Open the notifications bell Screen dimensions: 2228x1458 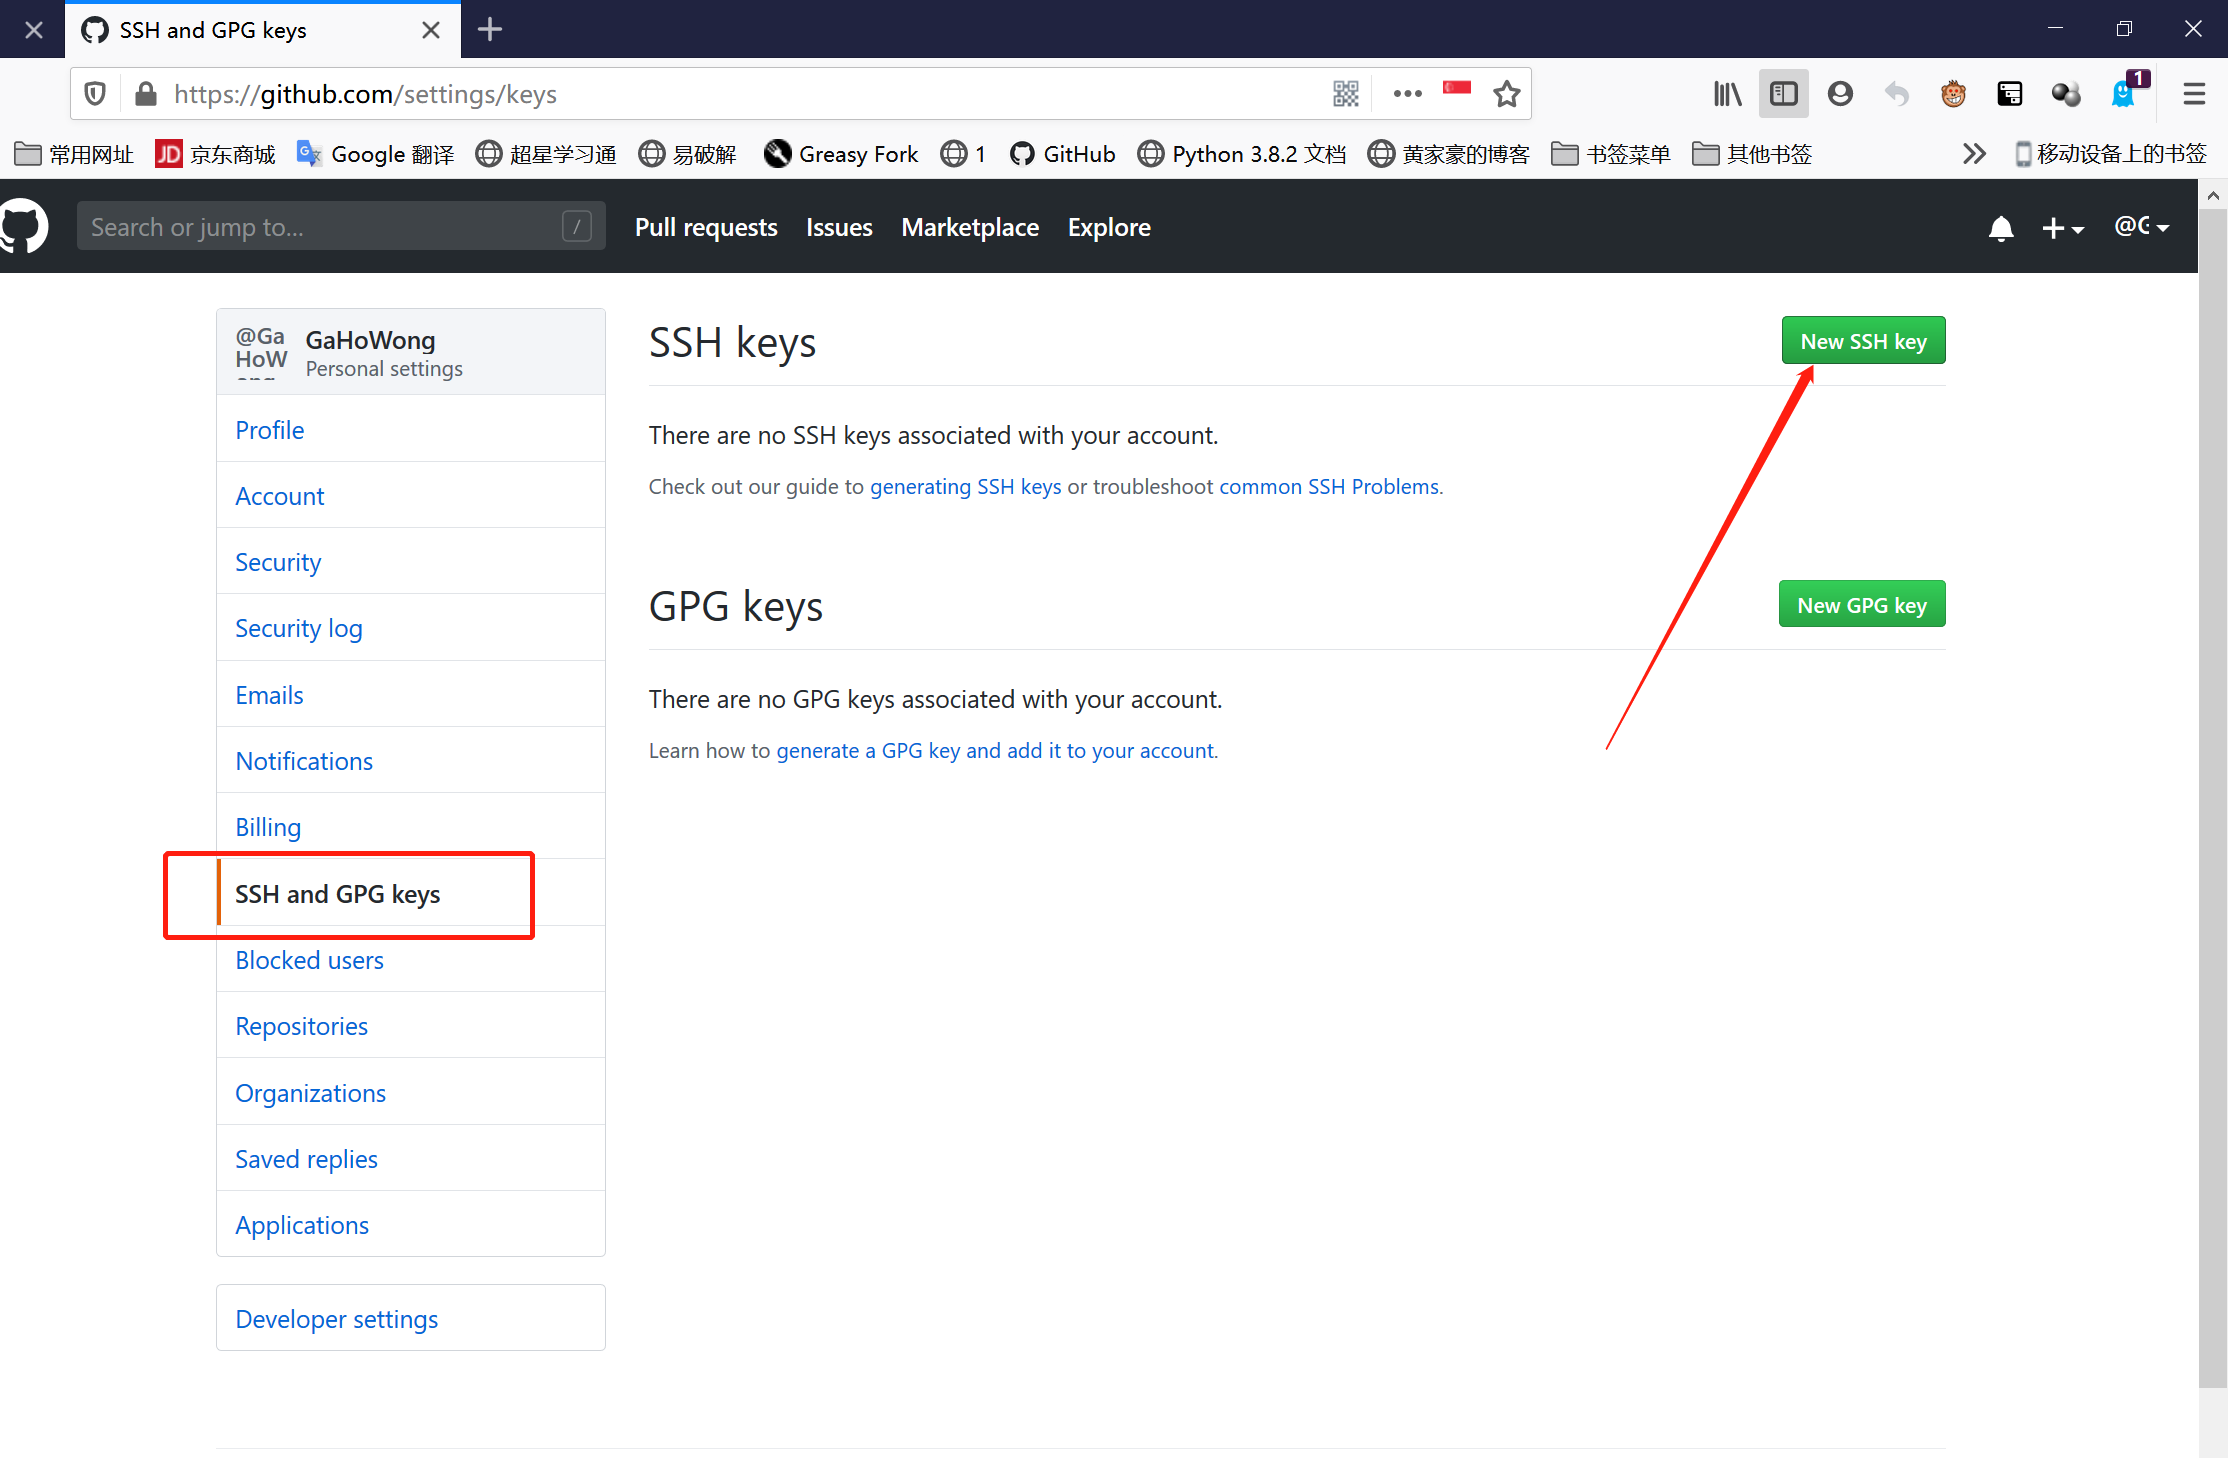2000,228
